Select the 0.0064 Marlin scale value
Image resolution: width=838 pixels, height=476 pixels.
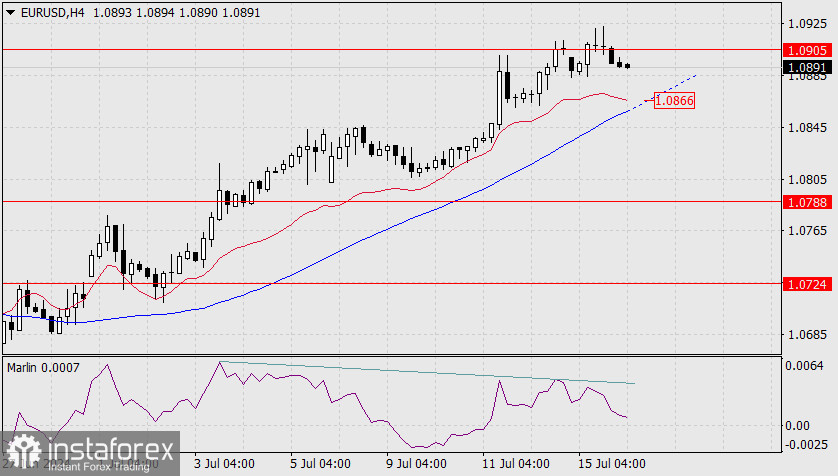[x=804, y=366]
